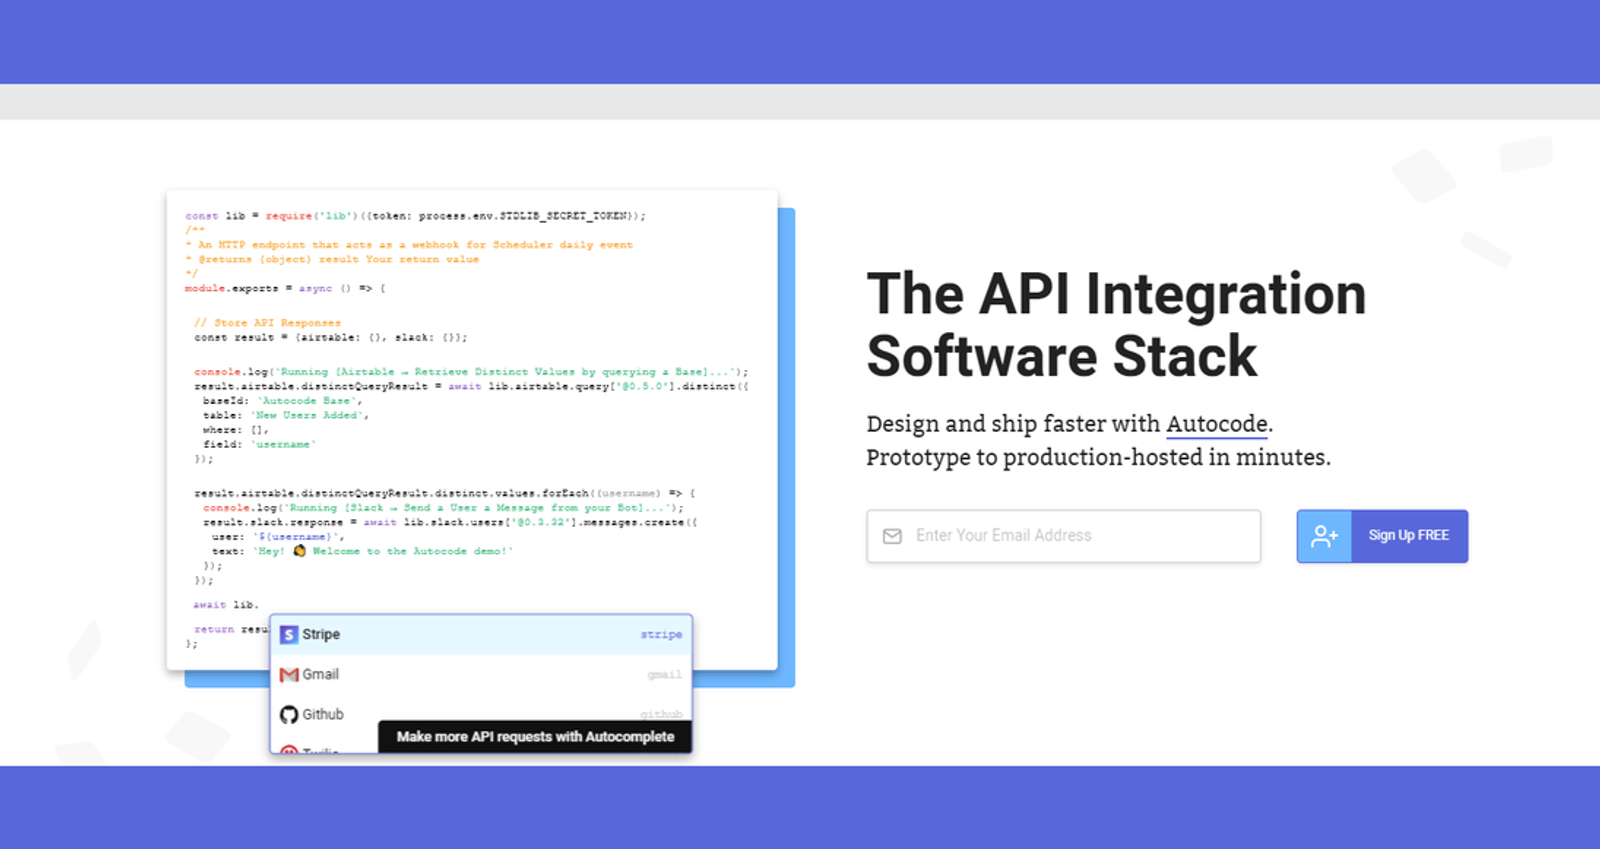The width and height of the screenshot is (1600, 849).
Task: Click the code line 'module.exports = async () => {'
Action: click(285, 288)
